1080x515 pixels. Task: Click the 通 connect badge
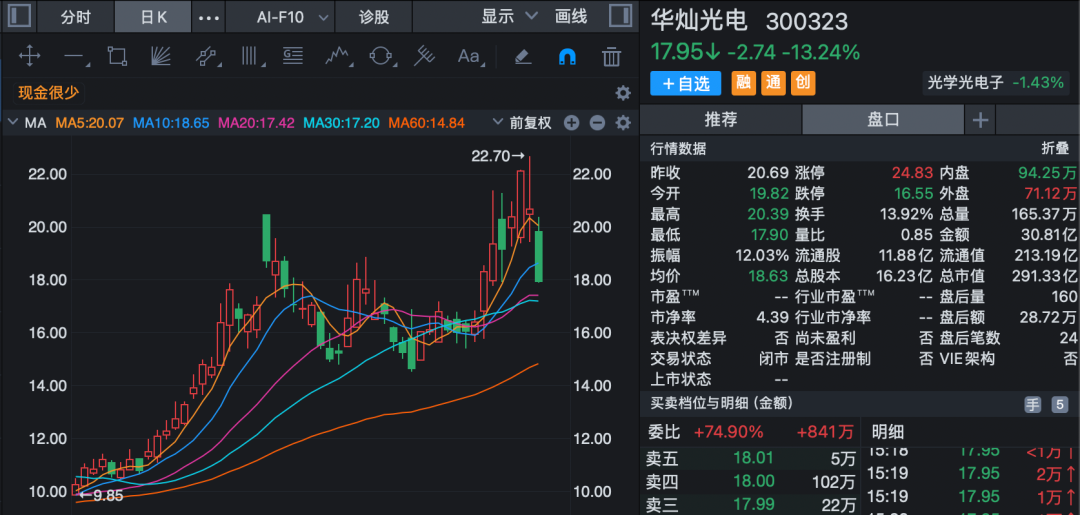(773, 83)
